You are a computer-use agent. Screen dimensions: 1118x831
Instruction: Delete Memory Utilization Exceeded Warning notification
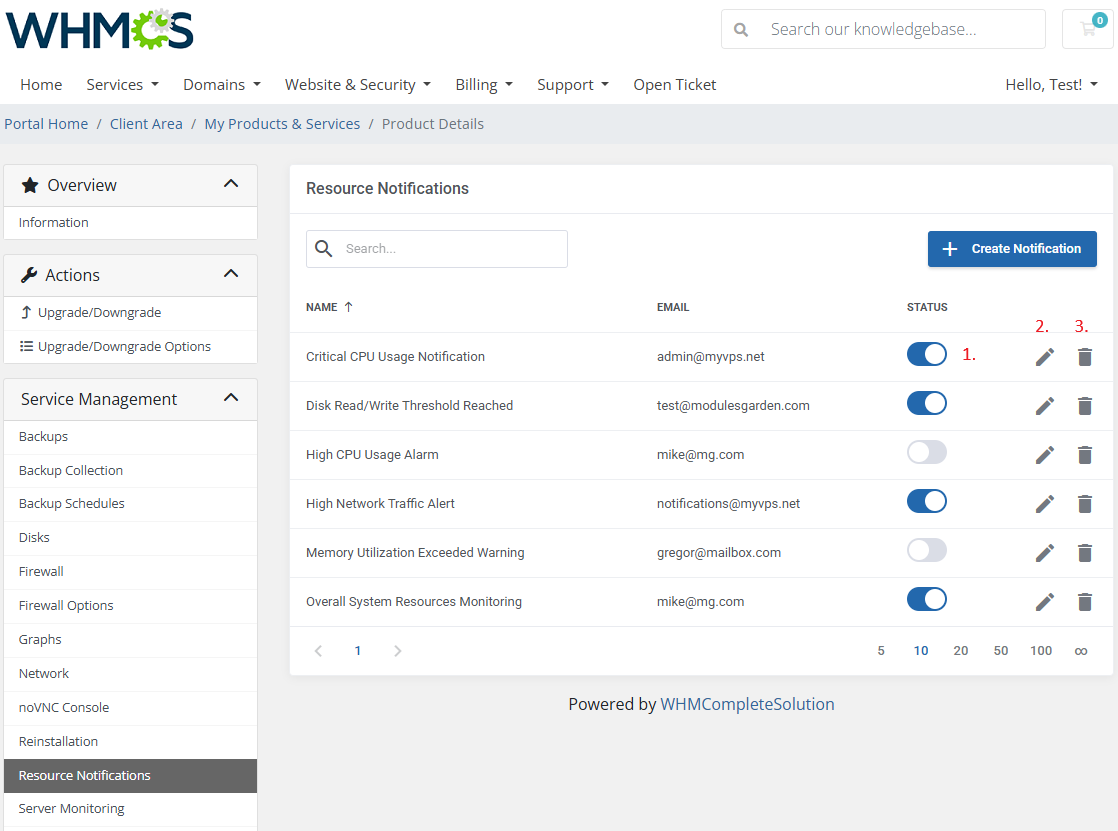coord(1084,553)
